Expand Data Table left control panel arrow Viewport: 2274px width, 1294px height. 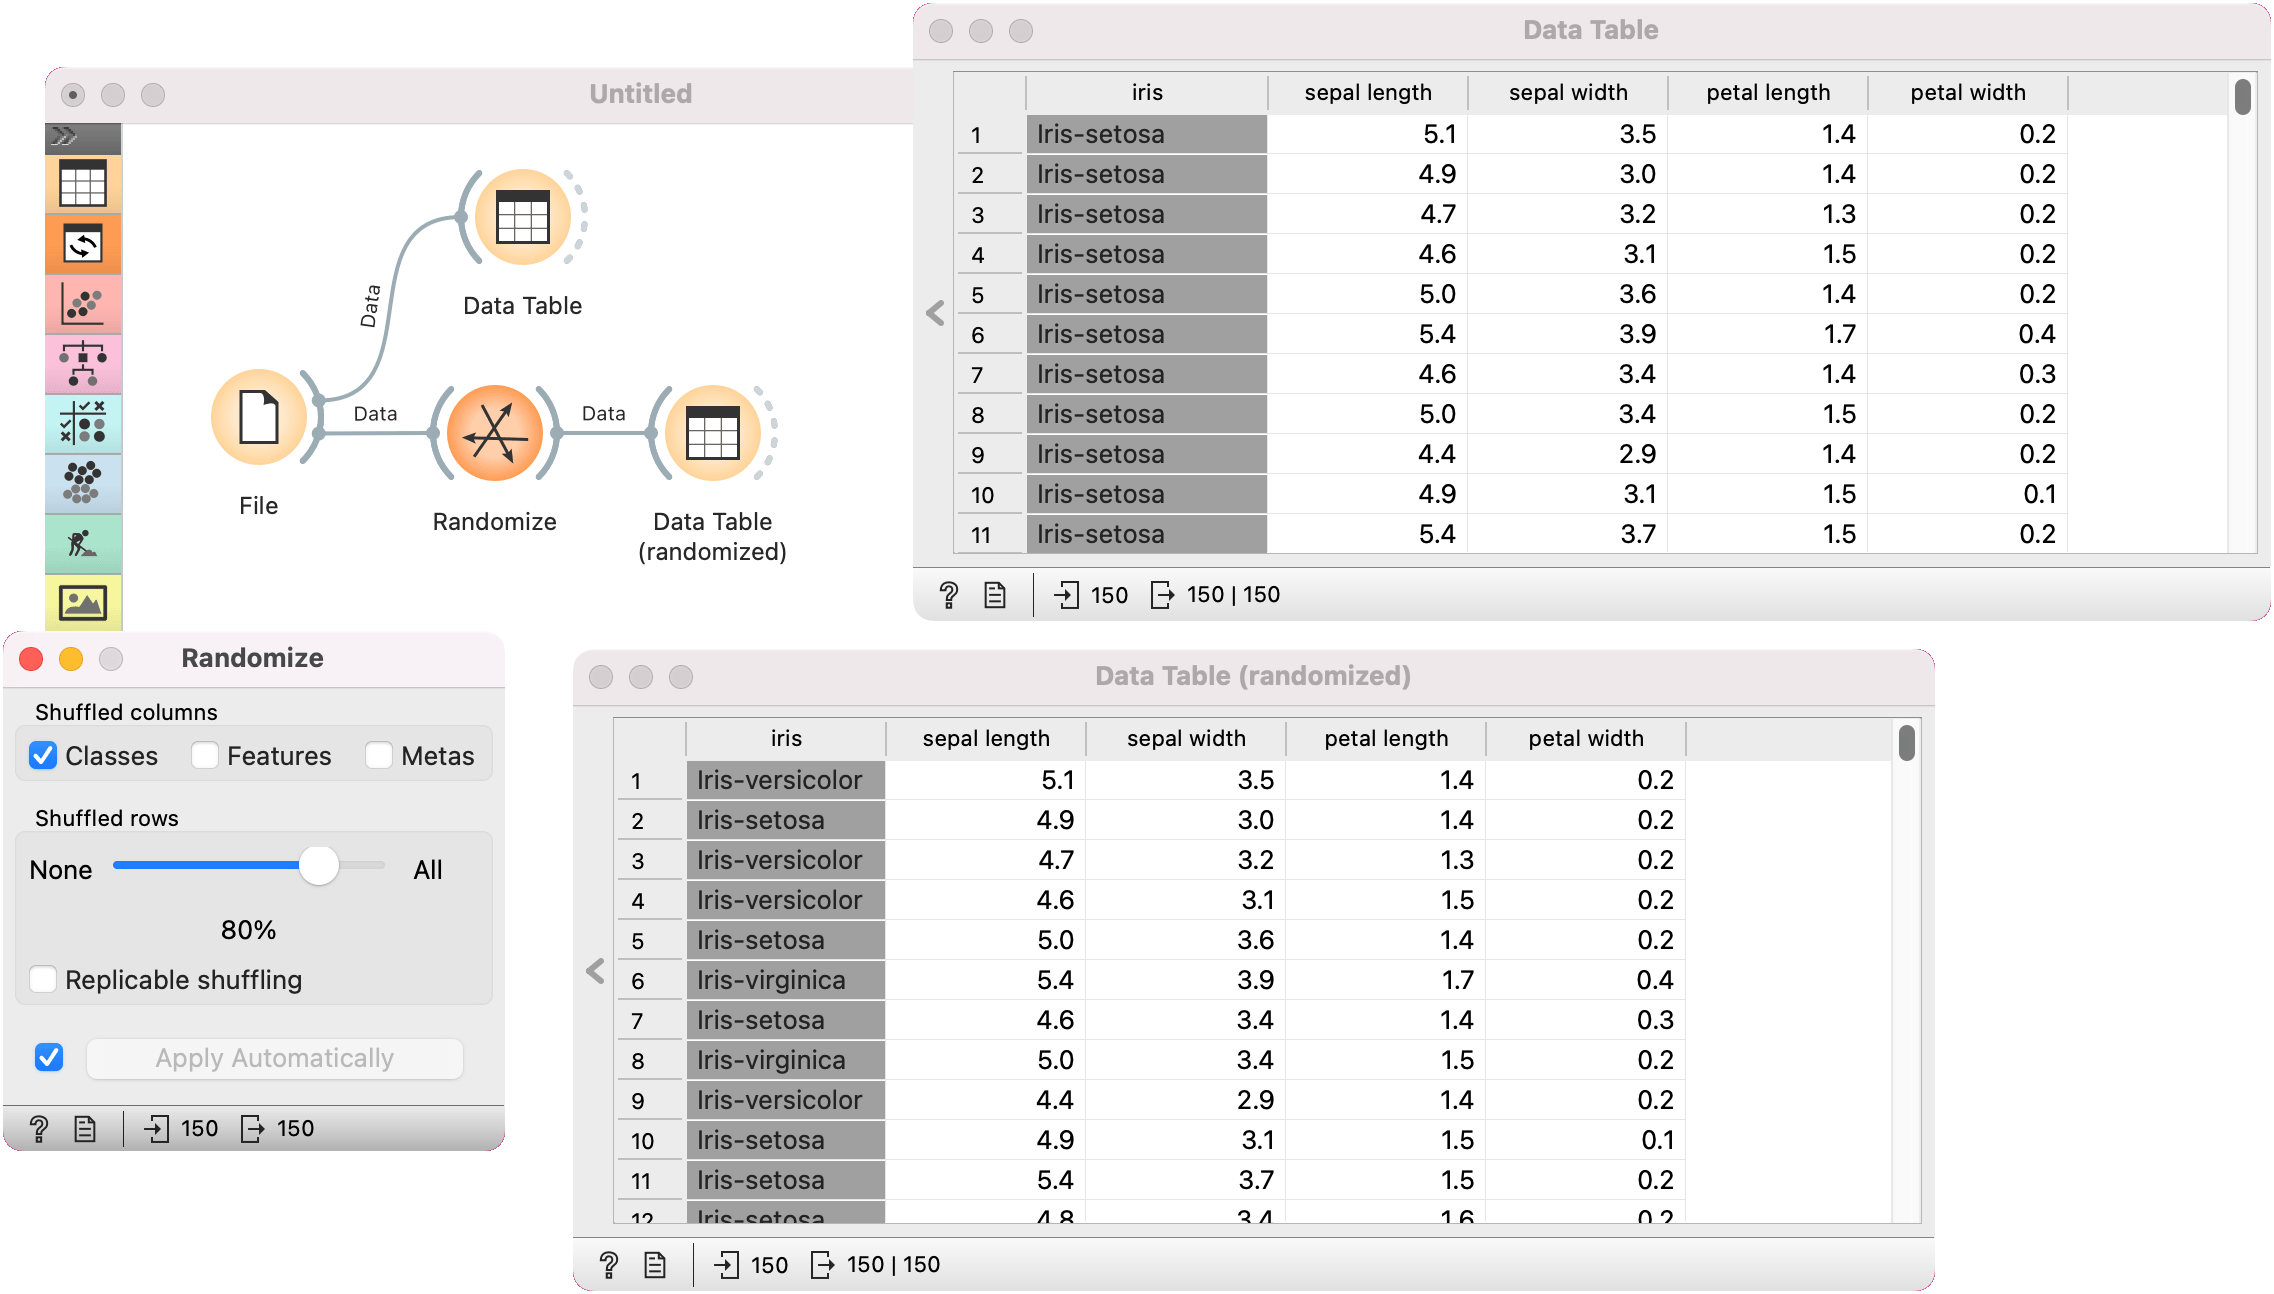[935, 314]
